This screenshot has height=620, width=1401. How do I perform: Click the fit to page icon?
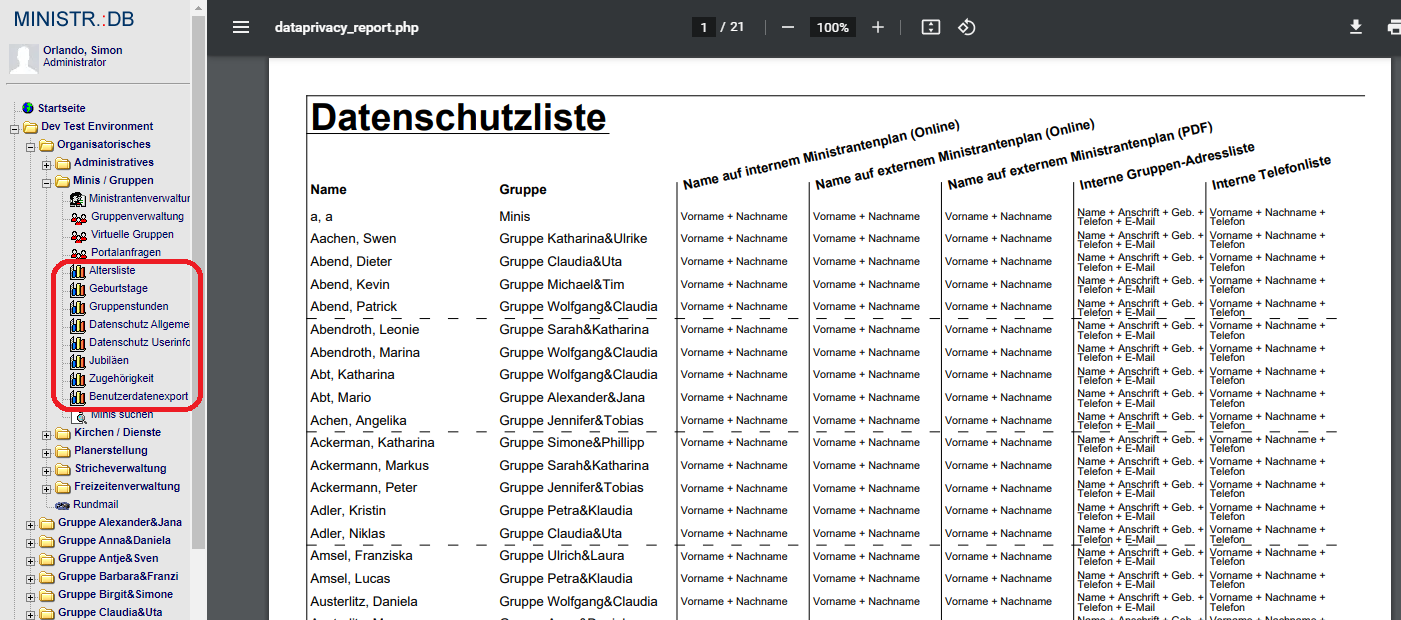tap(931, 27)
